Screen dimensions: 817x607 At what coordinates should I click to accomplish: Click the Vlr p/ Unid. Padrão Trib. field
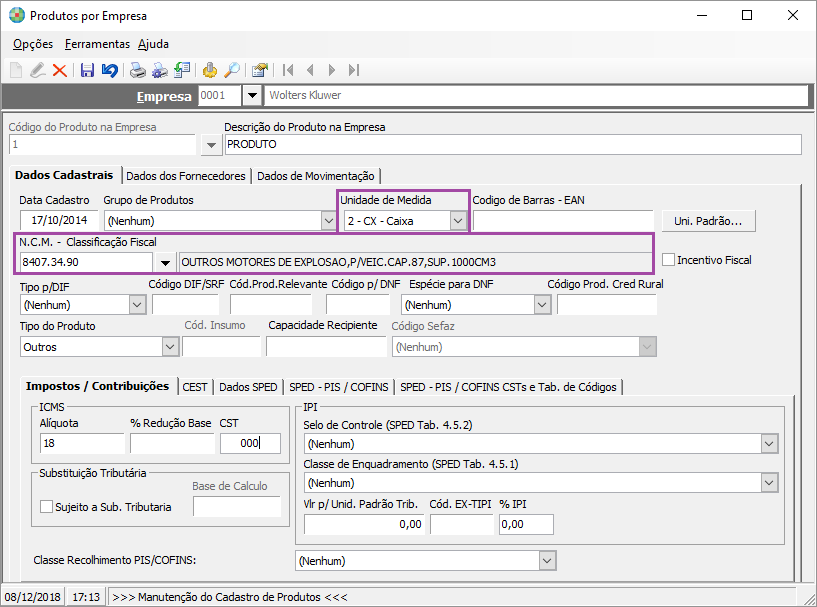click(x=364, y=524)
